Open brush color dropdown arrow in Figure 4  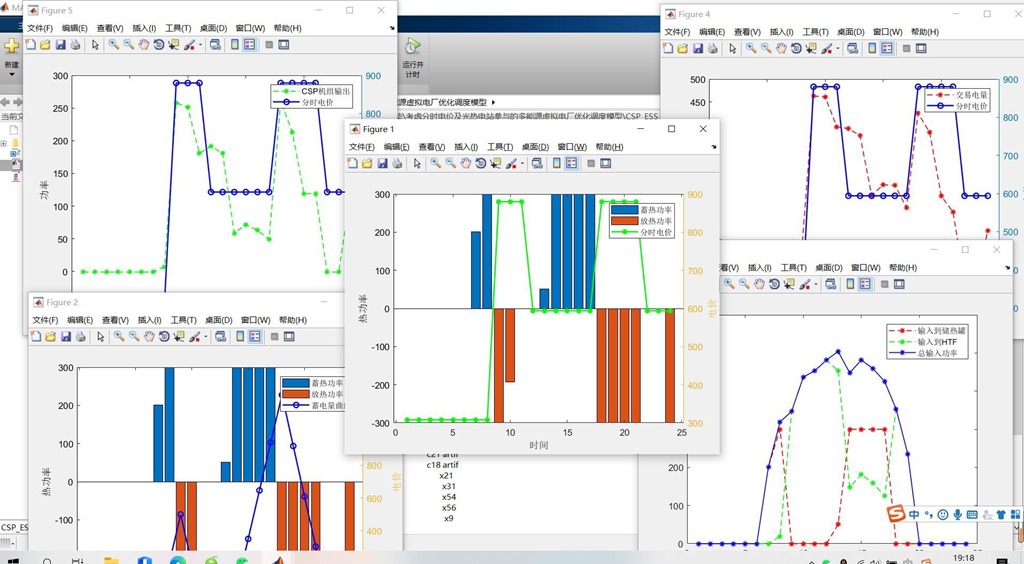tap(837, 49)
